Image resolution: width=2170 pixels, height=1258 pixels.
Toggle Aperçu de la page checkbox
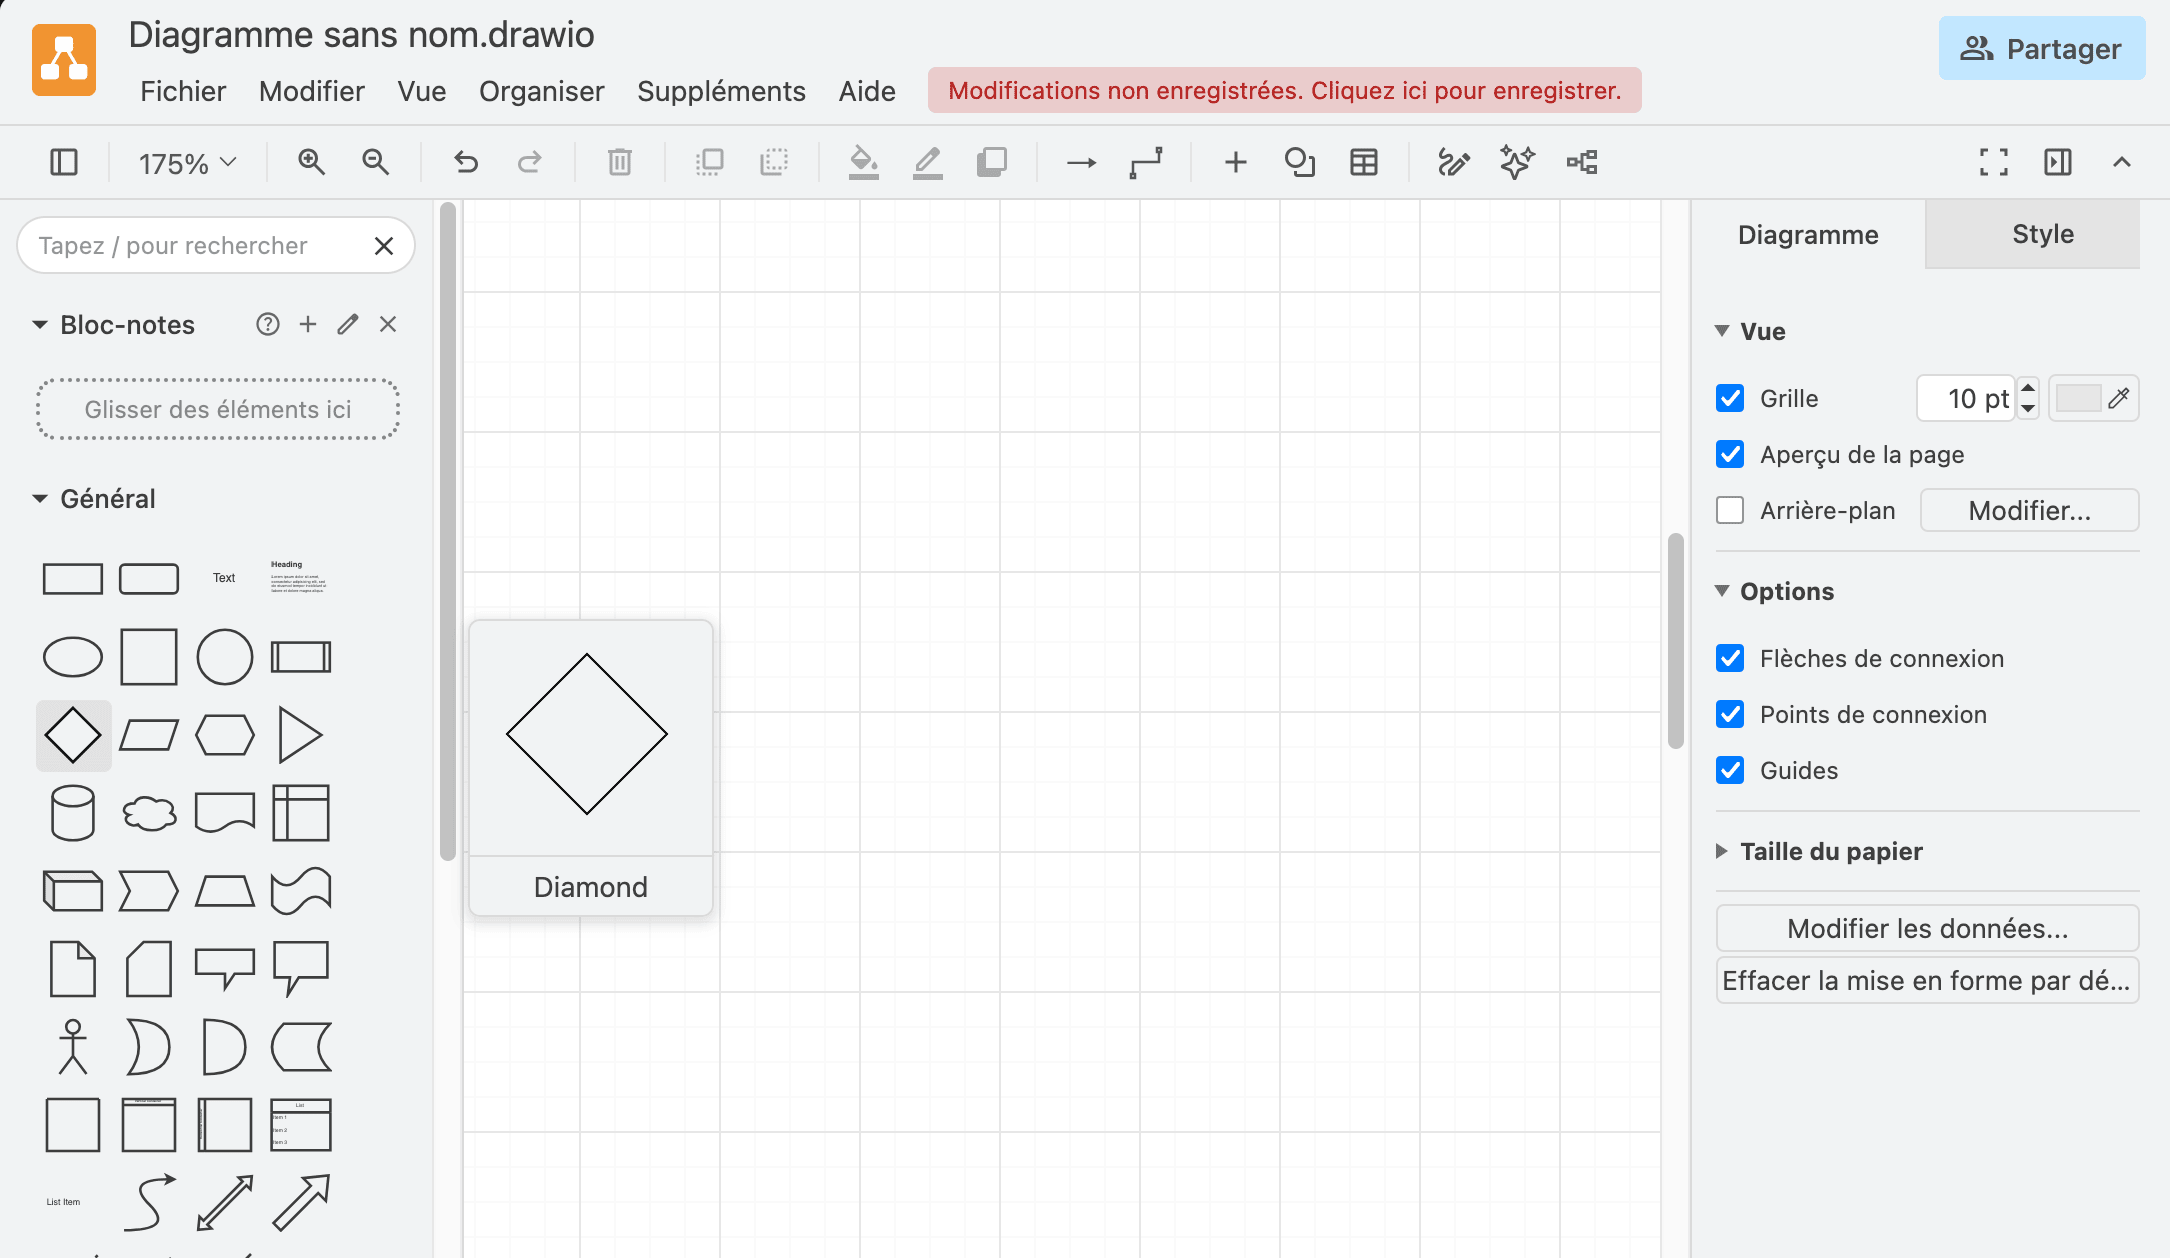(1730, 454)
